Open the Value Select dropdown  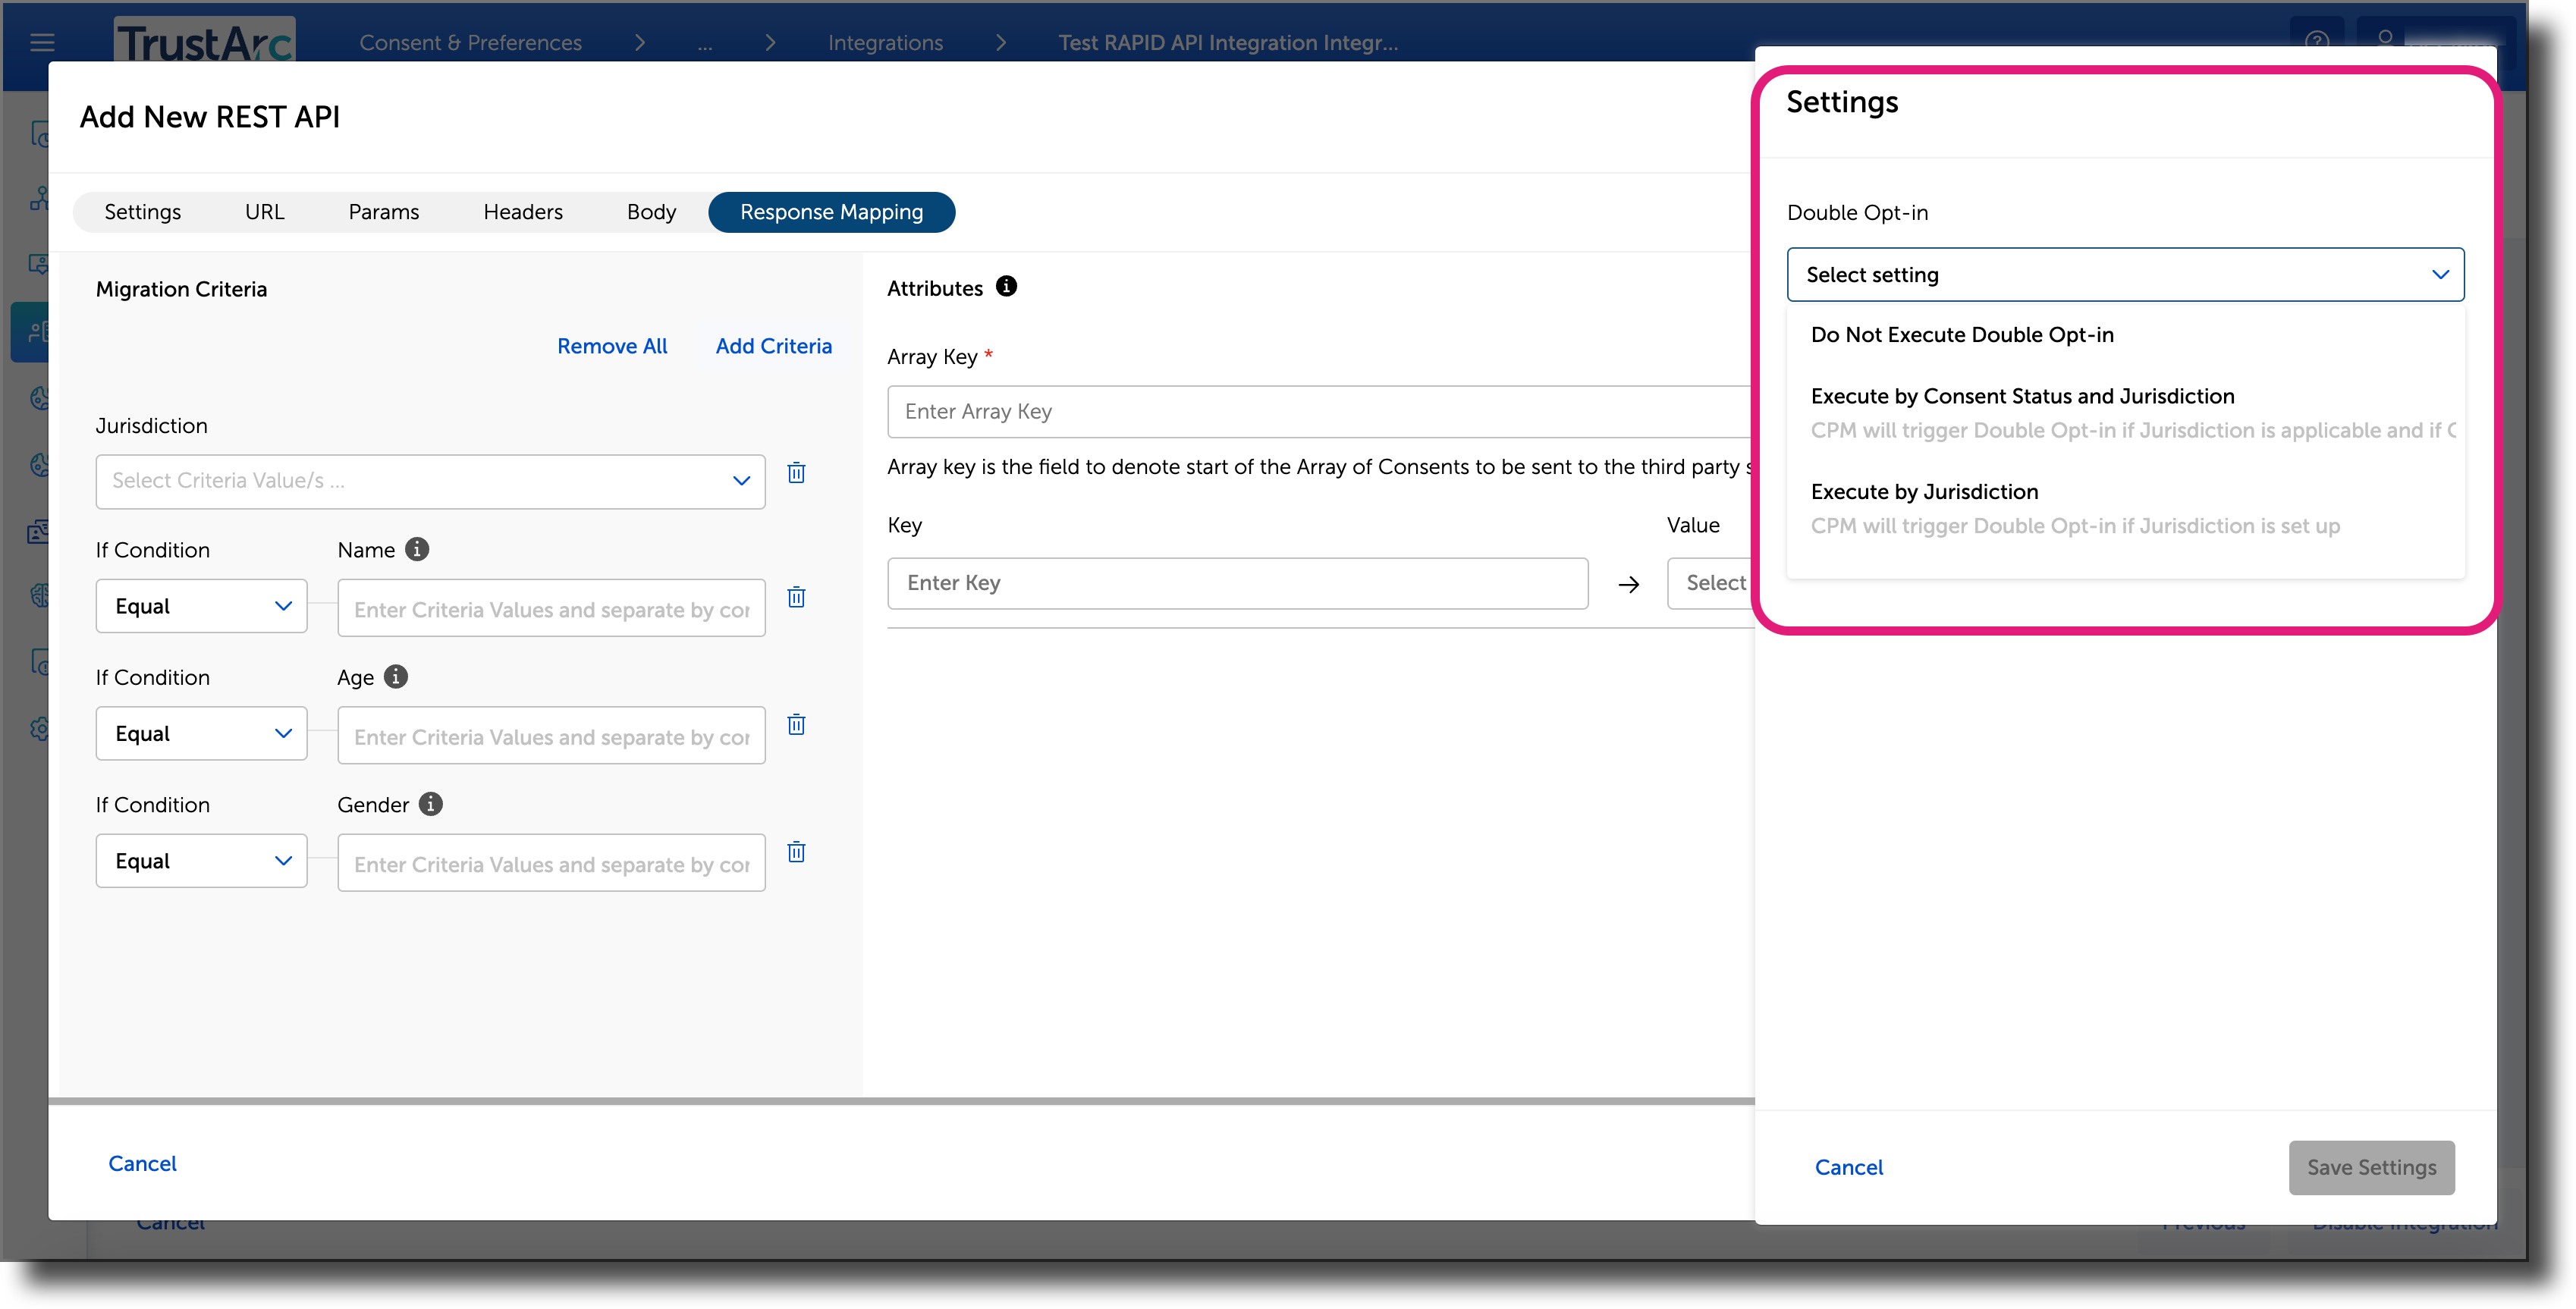[x=1711, y=583]
